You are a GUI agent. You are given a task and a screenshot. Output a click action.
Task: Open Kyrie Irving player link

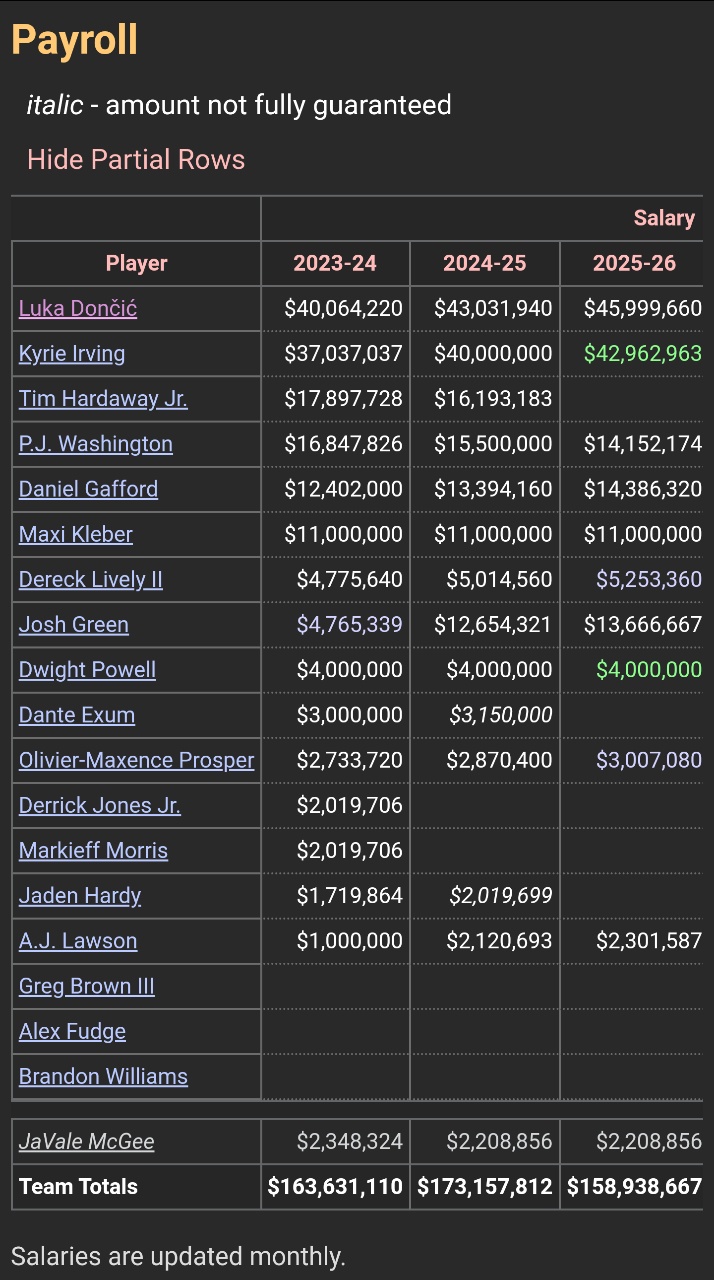point(72,353)
